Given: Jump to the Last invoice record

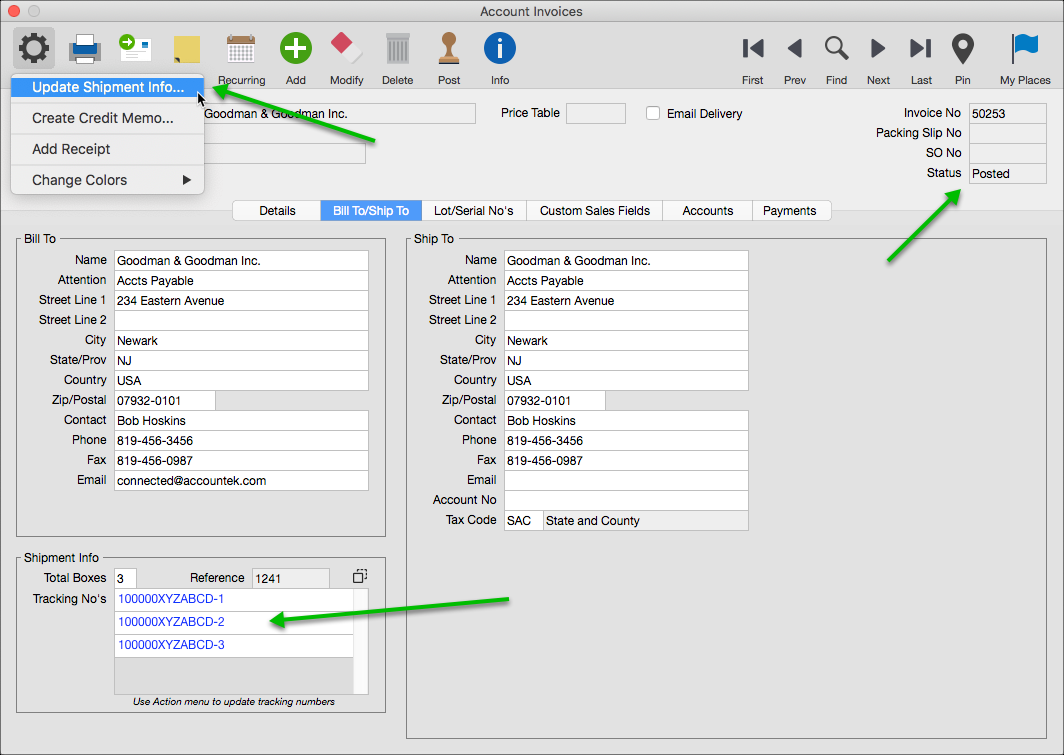Looking at the screenshot, I should point(921,48).
